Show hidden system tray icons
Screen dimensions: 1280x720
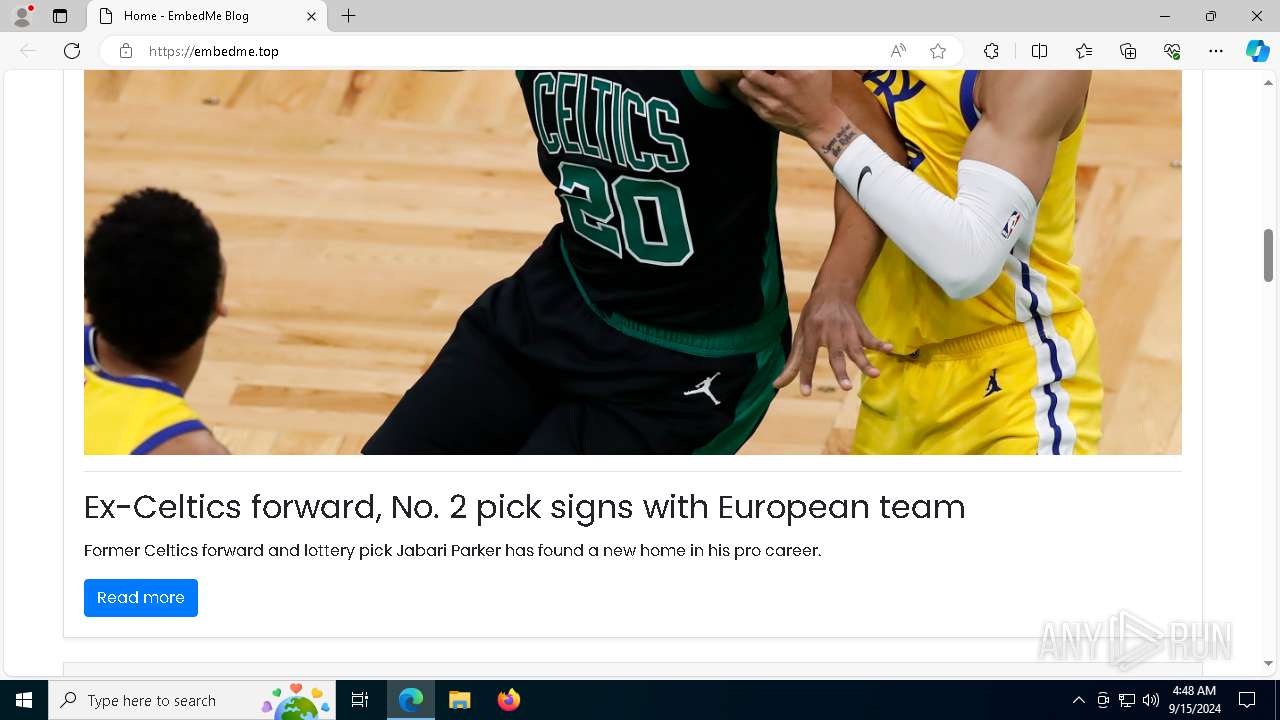(1078, 700)
